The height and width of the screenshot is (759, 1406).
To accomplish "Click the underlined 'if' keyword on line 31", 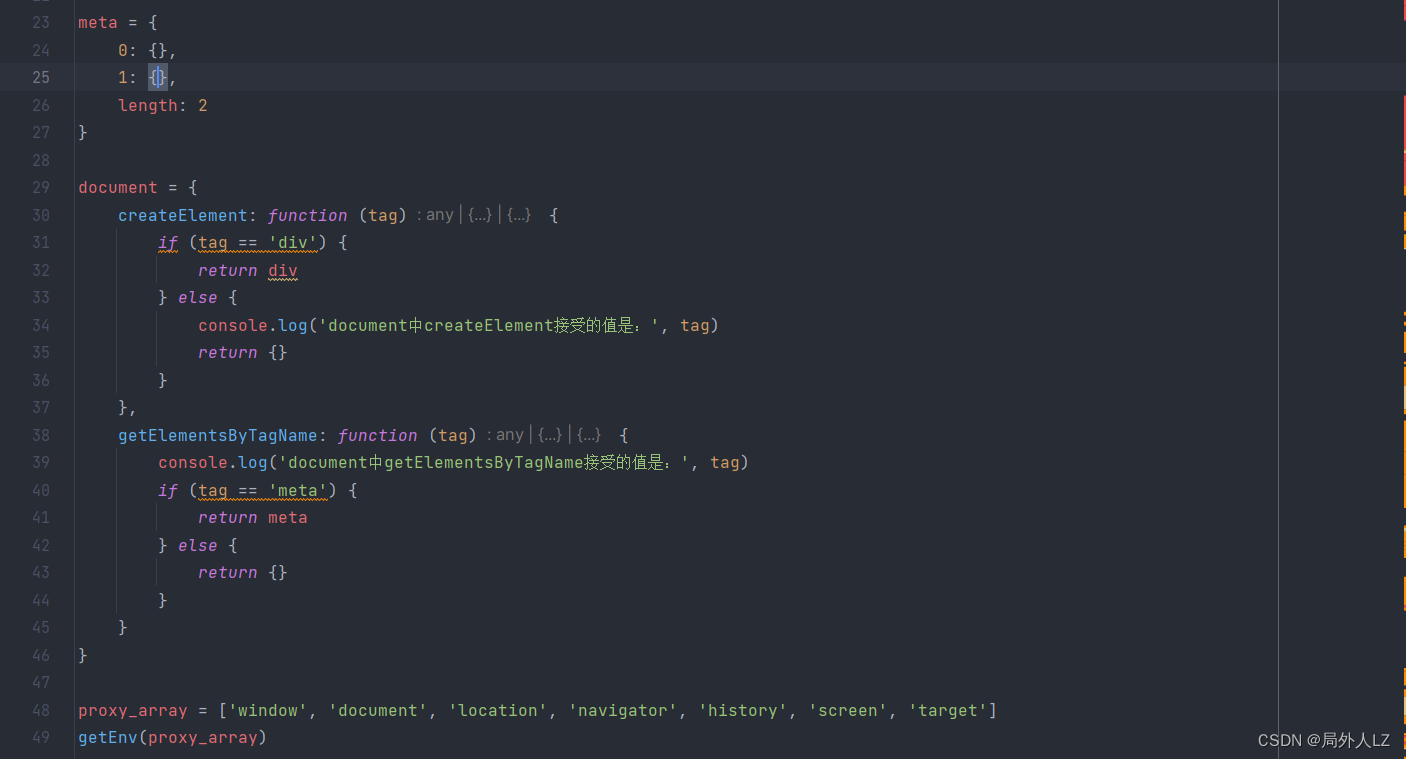I will pyautogui.click(x=168, y=242).
